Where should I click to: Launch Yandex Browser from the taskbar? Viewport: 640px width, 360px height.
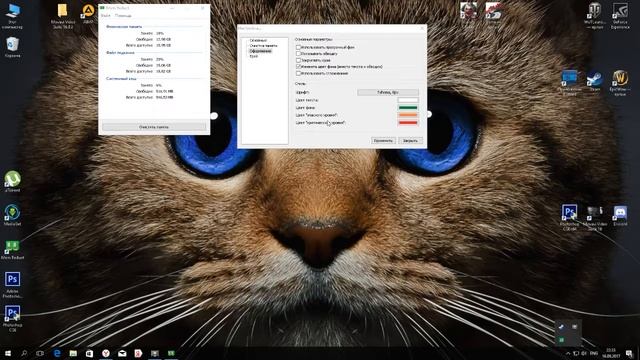coord(106,353)
